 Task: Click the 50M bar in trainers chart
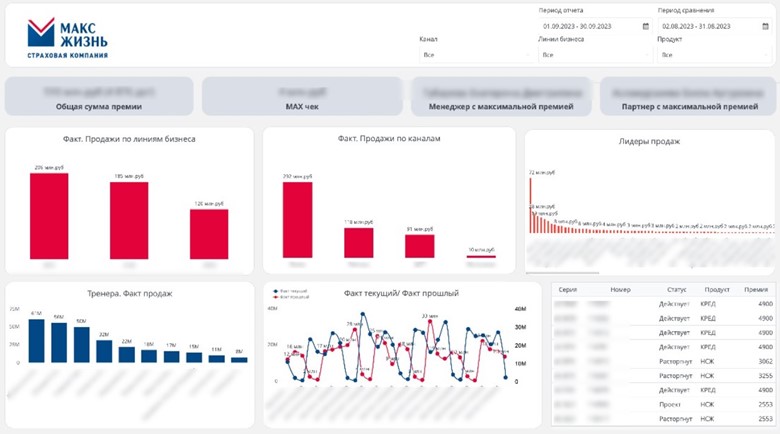click(82, 344)
